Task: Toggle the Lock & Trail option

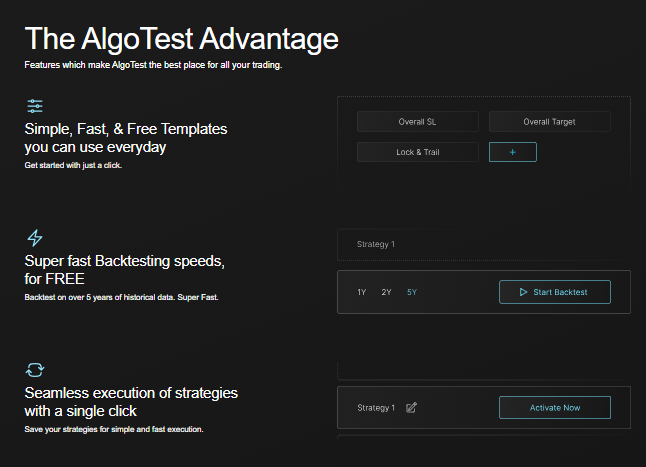Action: [417, 152]
